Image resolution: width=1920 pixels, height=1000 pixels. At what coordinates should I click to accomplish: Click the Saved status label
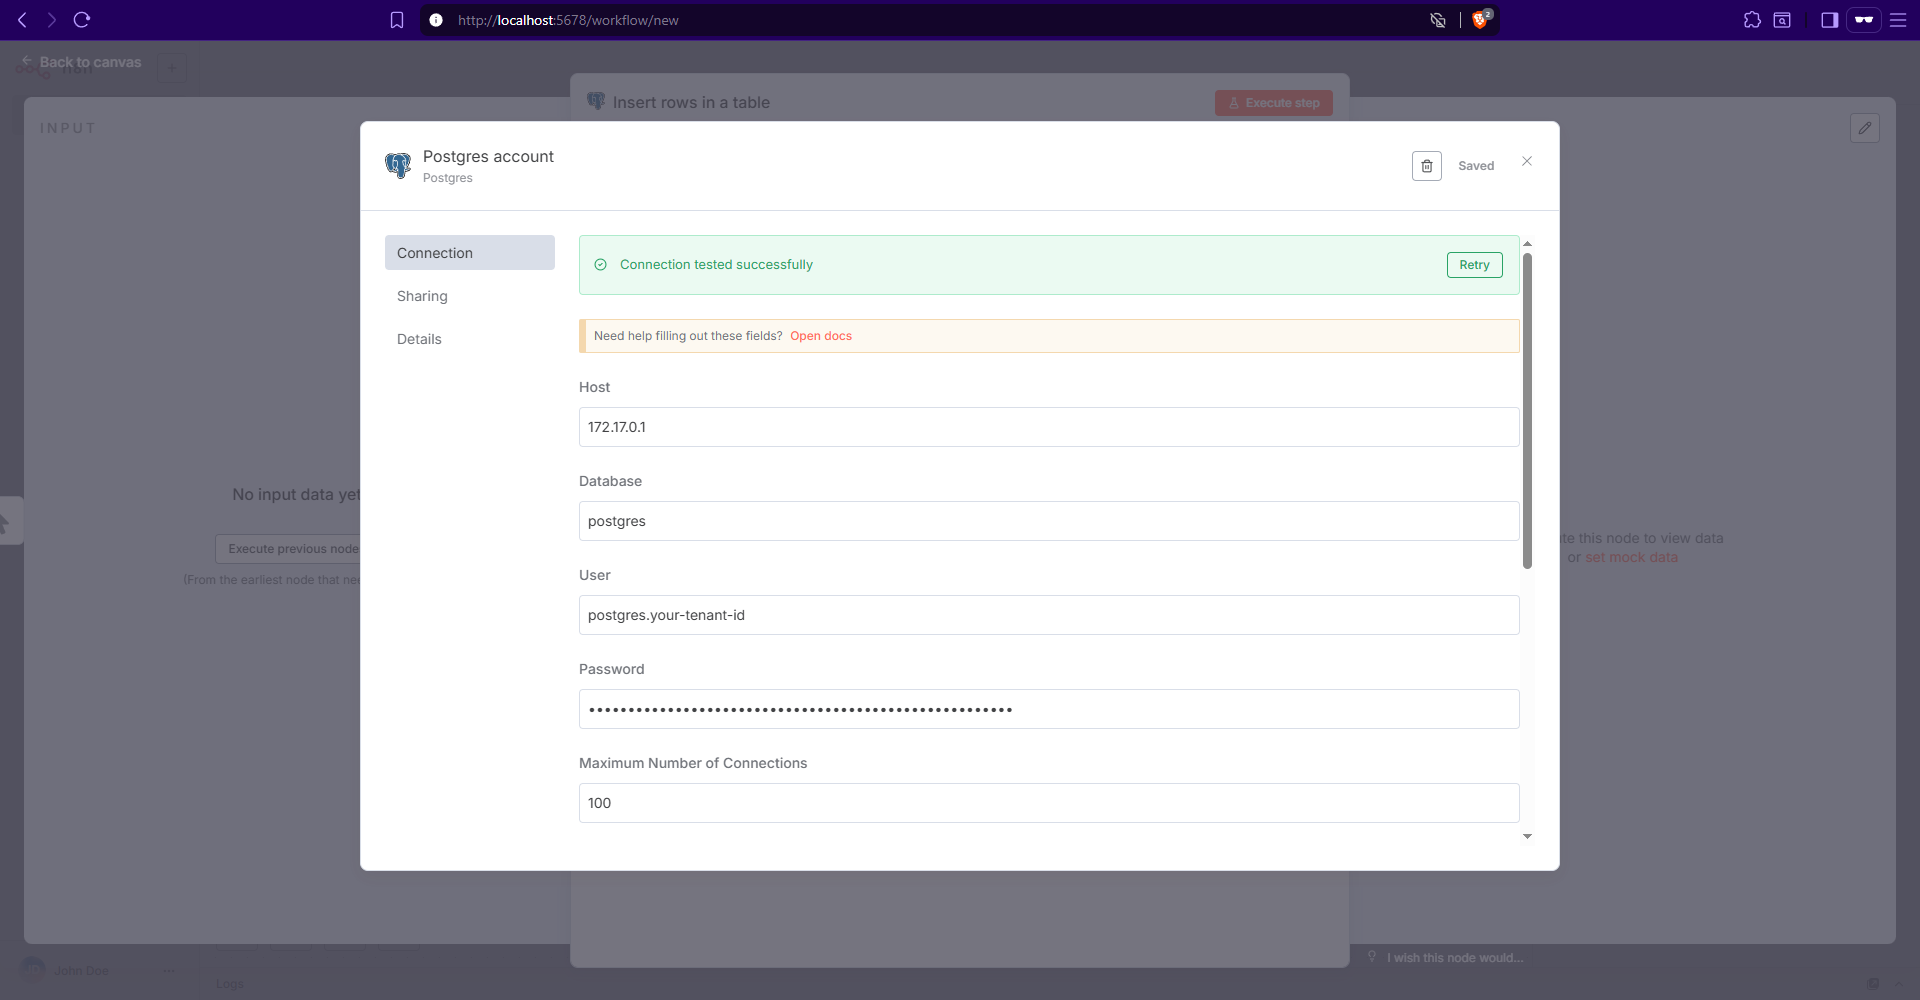coord(1476,166)
